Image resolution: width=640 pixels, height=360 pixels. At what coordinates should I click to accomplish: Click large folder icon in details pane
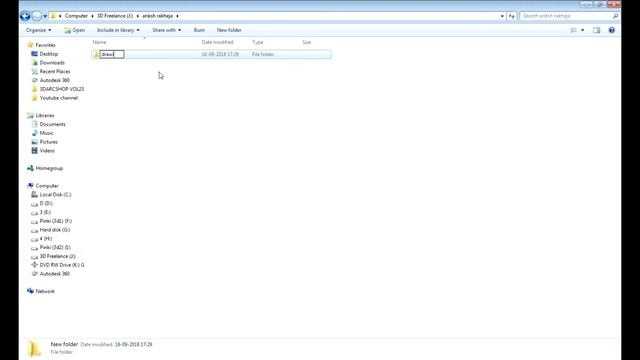pos(35,348)
